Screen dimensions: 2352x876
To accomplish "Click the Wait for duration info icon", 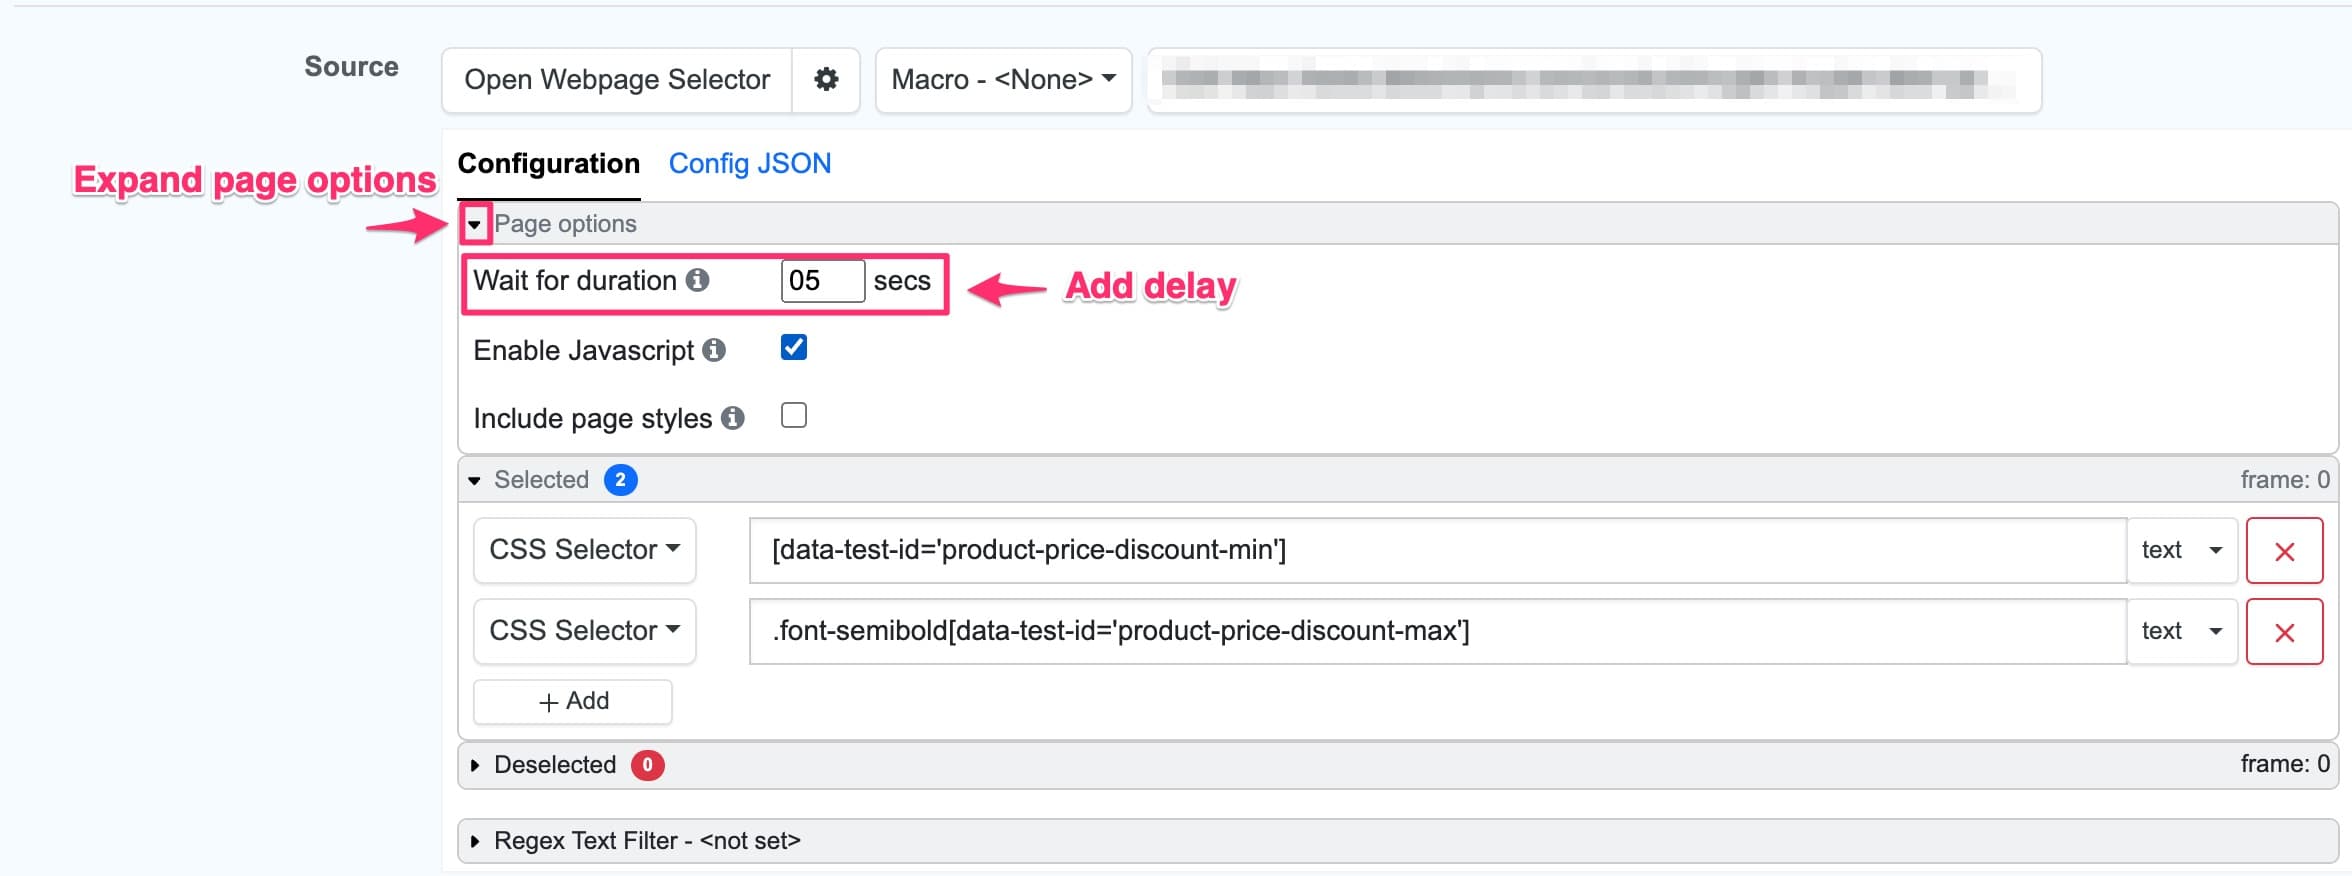I will click(700, 281).
